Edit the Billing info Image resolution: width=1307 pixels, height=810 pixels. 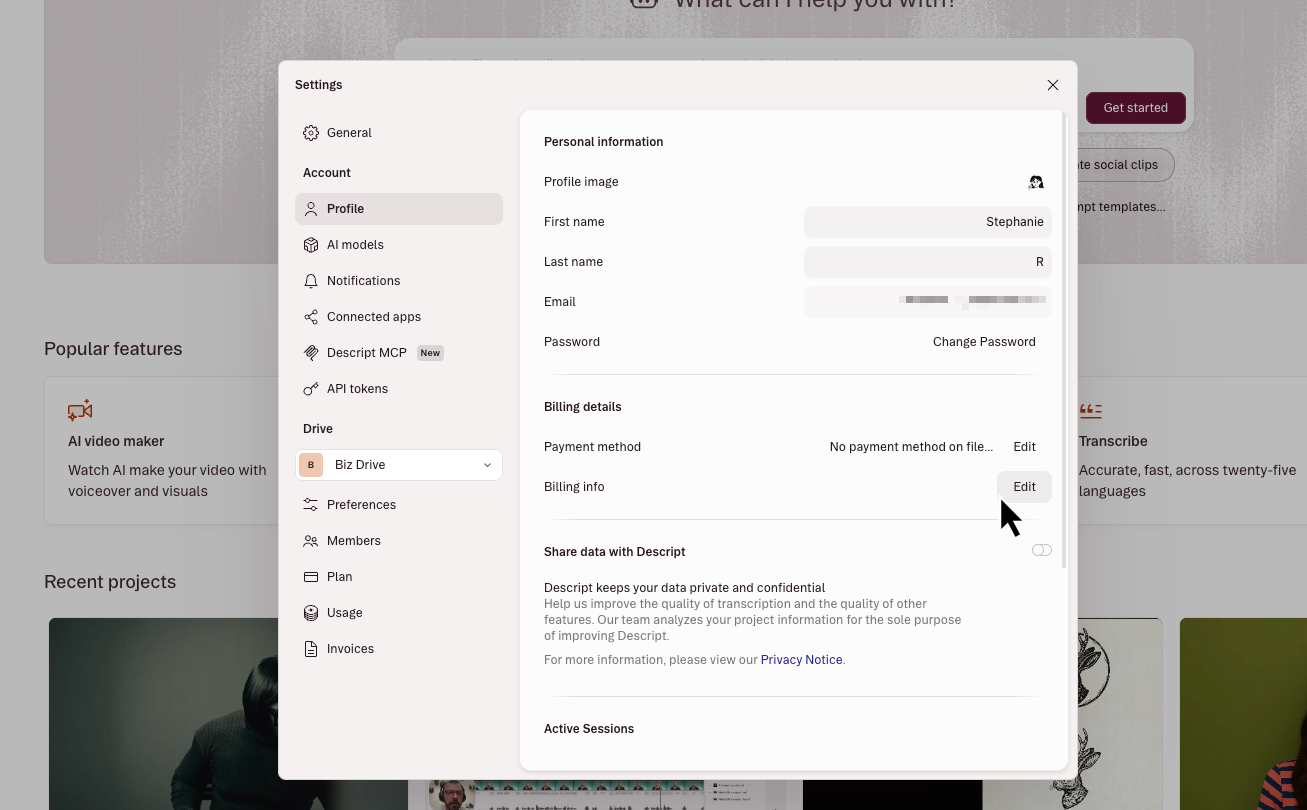tap(1024, 487)
